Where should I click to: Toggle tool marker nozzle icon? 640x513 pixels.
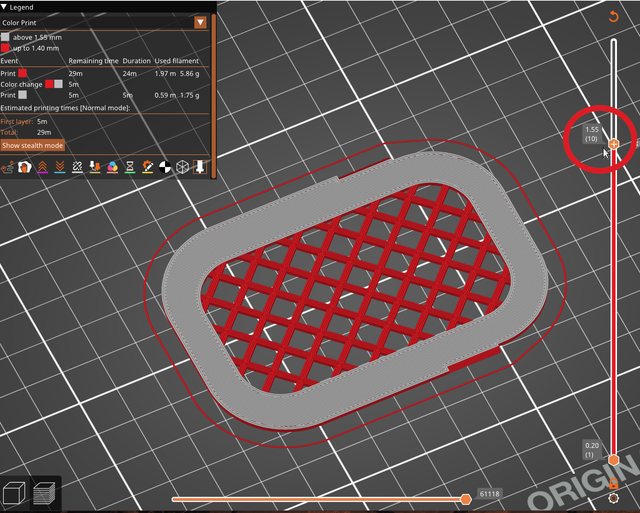tap(200, 167)
